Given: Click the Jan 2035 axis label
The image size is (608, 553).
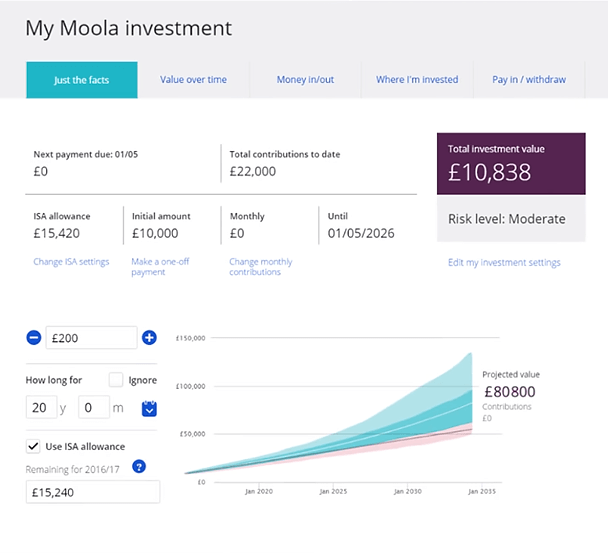Looking at the screenshot, I should (x=482, y=491).
